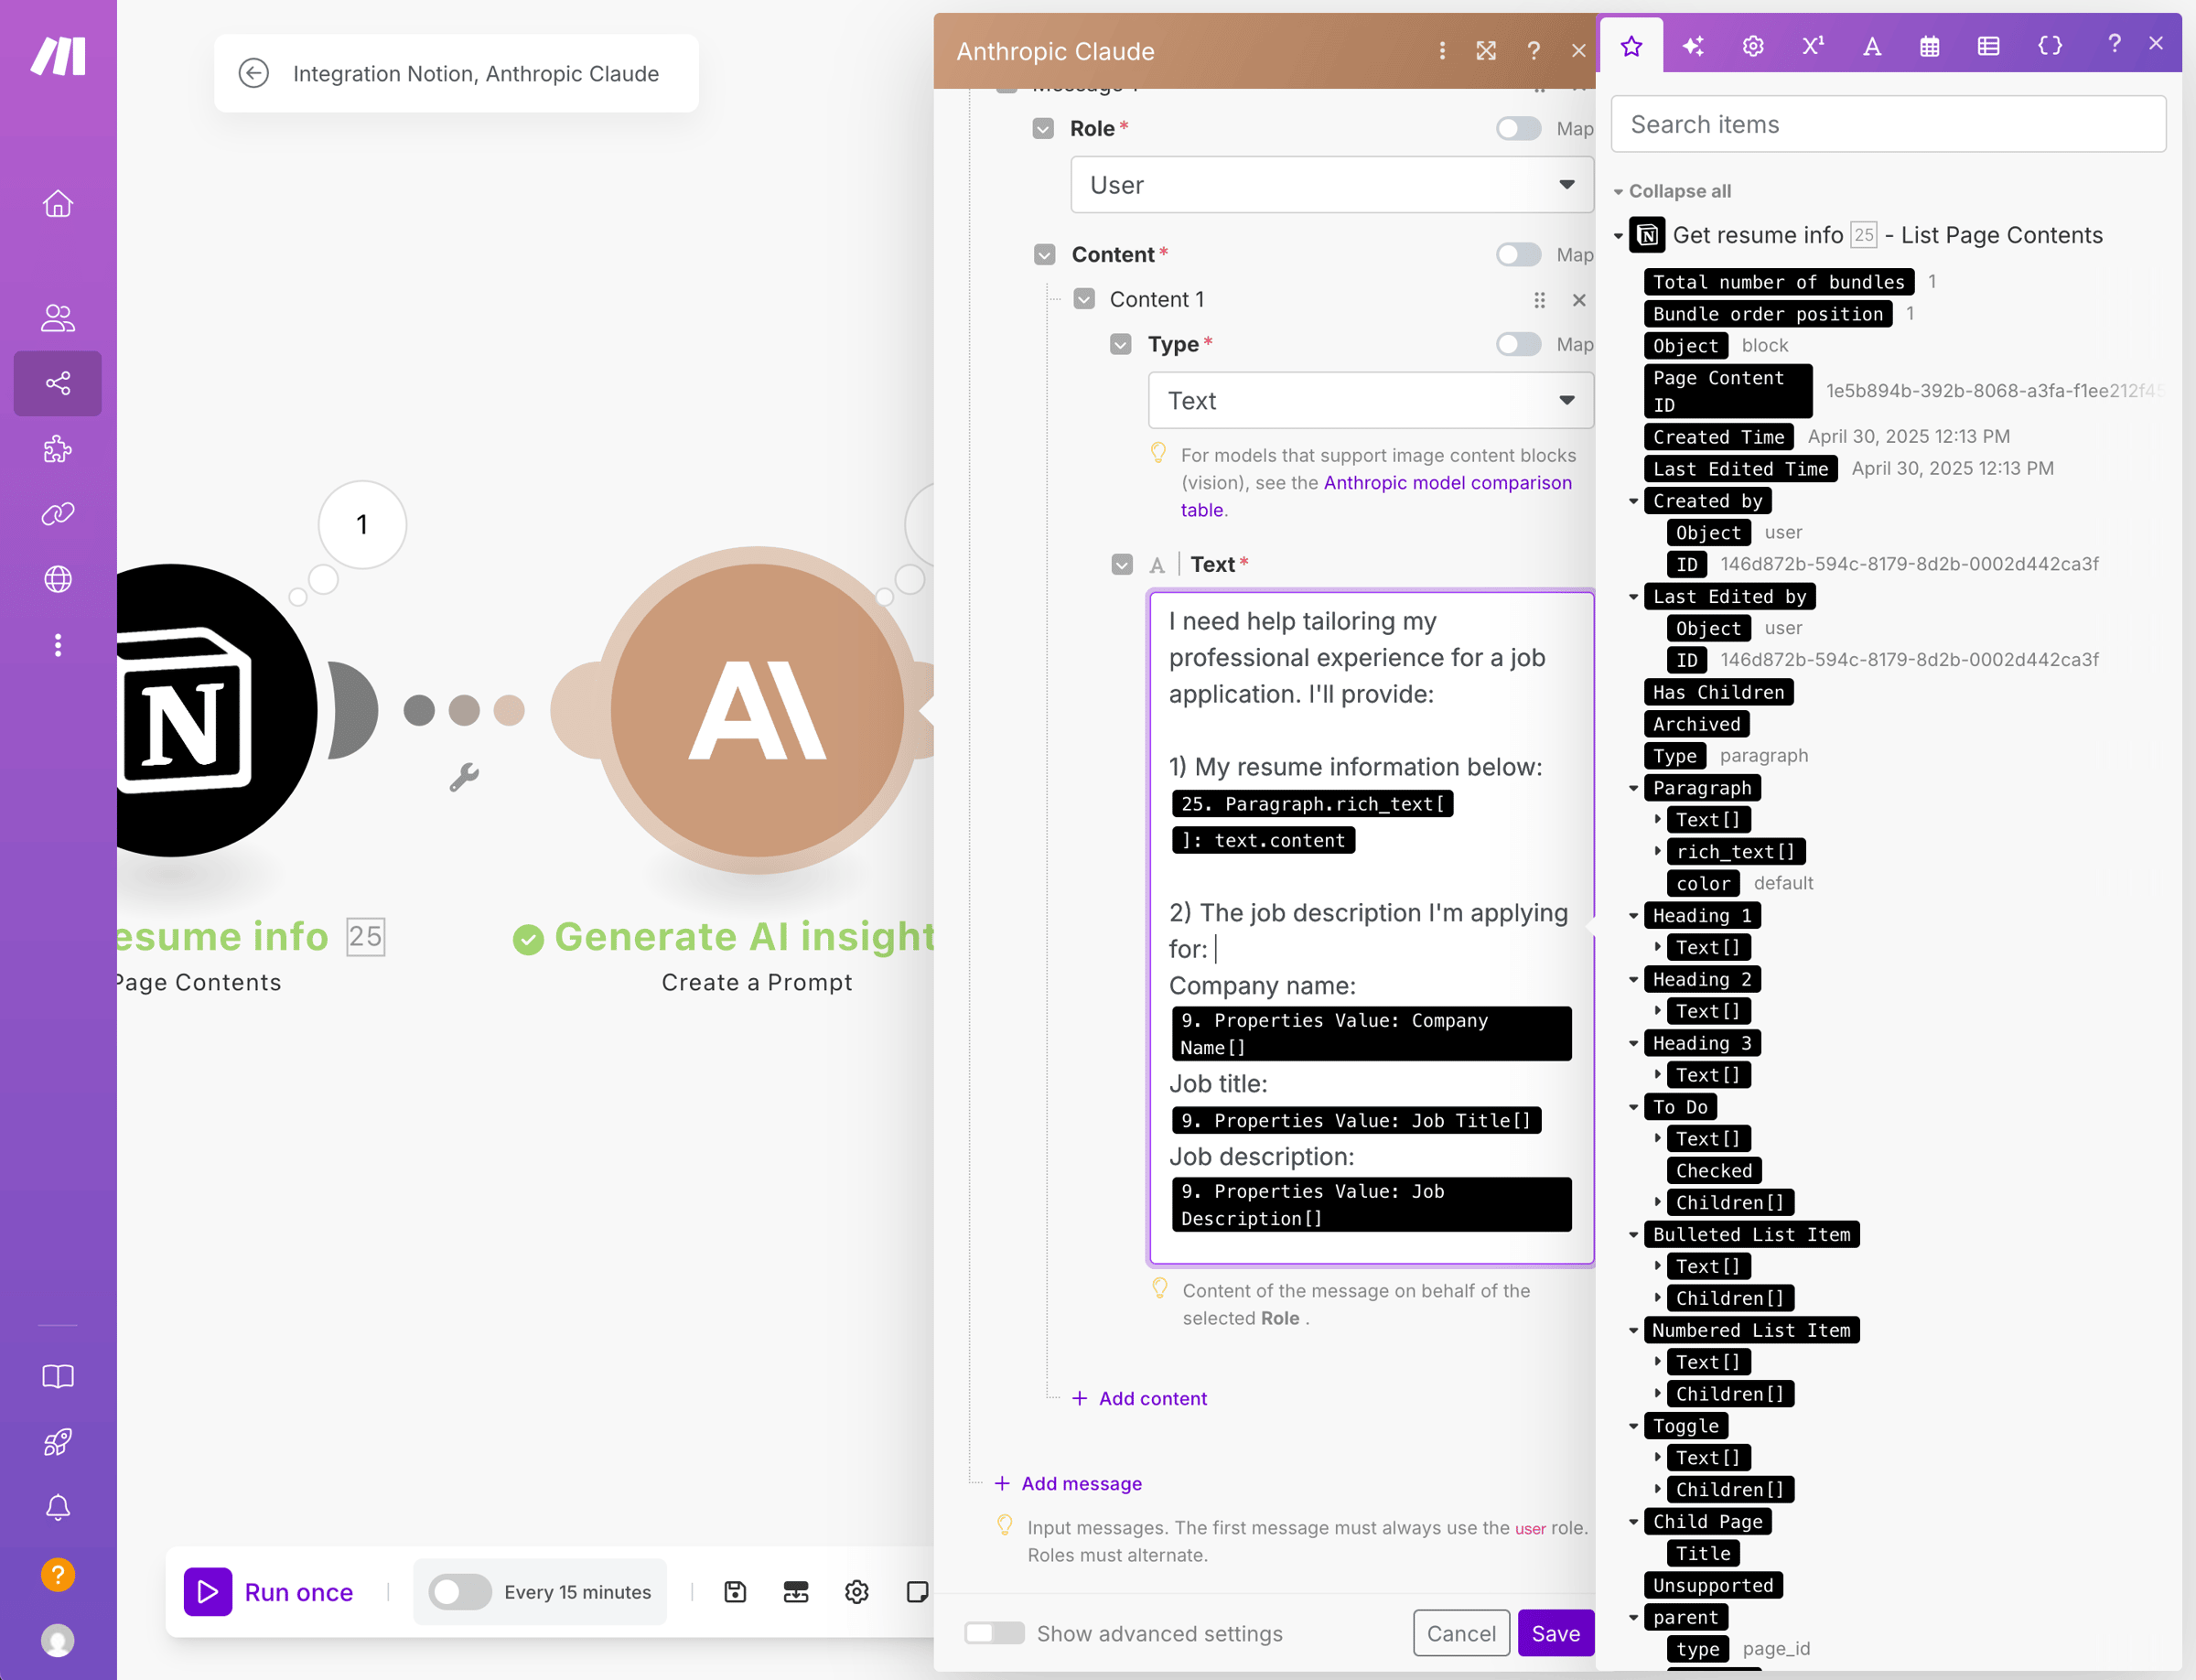Open the Type dropdown showing Text
Screen dimensions: 2196x1680
pyautogui.click(x=1371, y=401)
